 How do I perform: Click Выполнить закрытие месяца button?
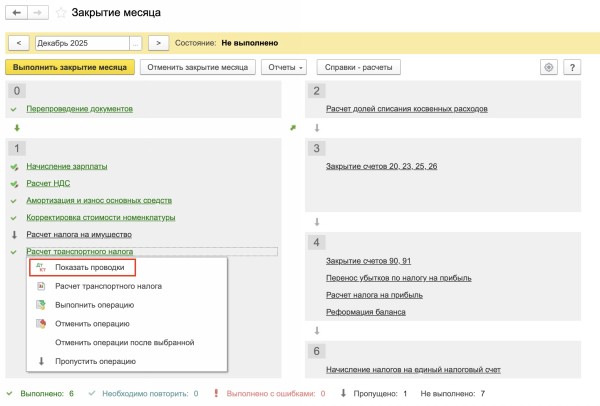click(70, 67)
